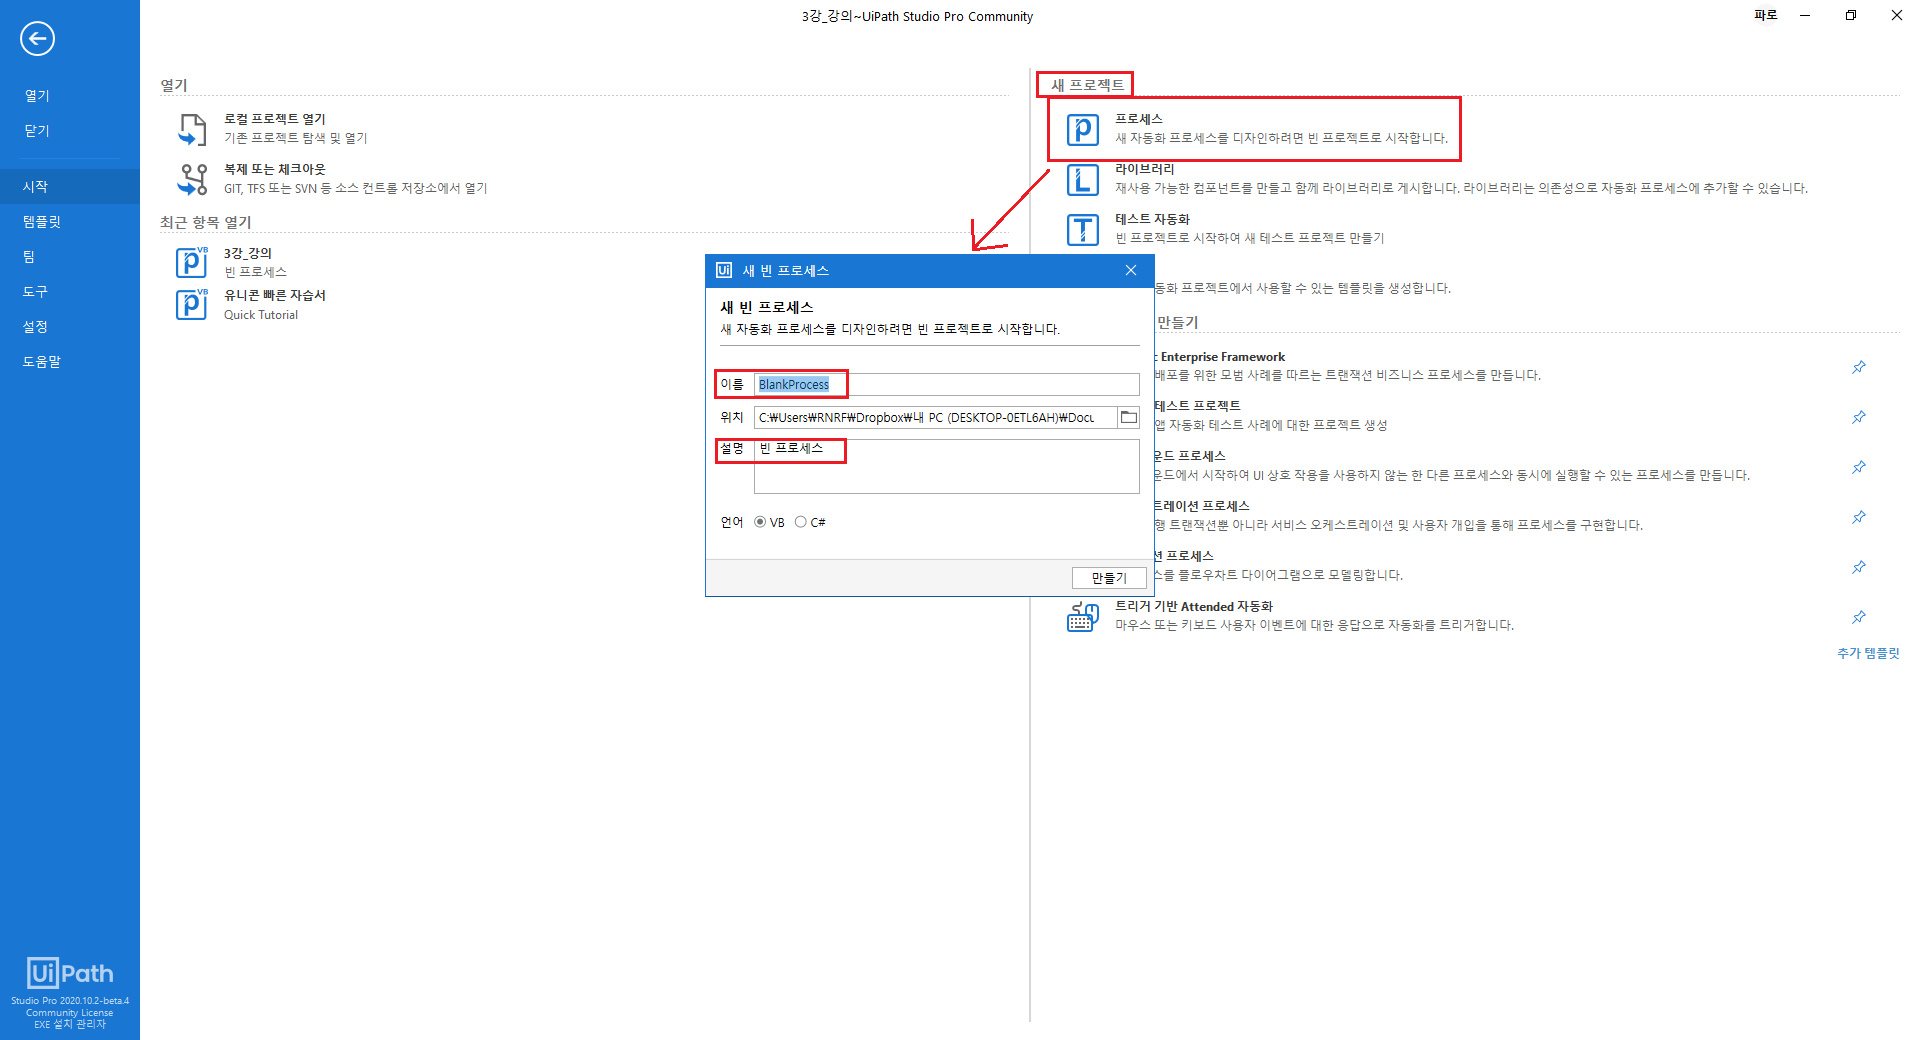Select the 트리거 기반 Attended 자동화 title
The width and height of the screenshot is (1920, 1040).
tap(1194, 606)
